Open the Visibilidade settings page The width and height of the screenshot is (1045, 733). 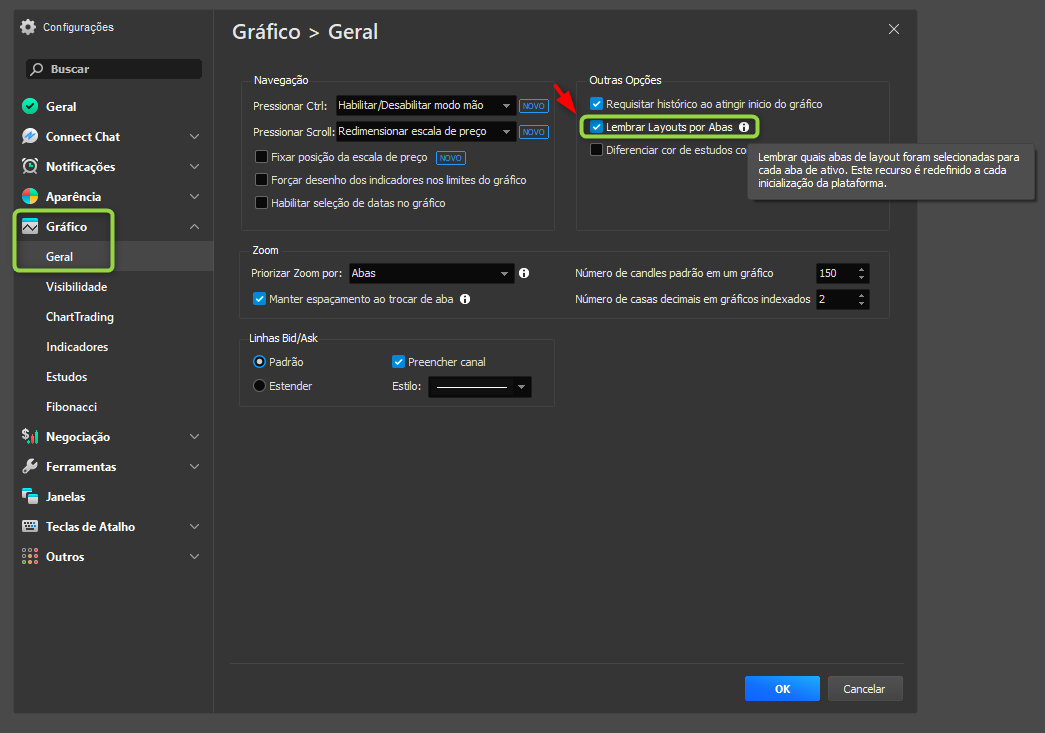point(76,287)
